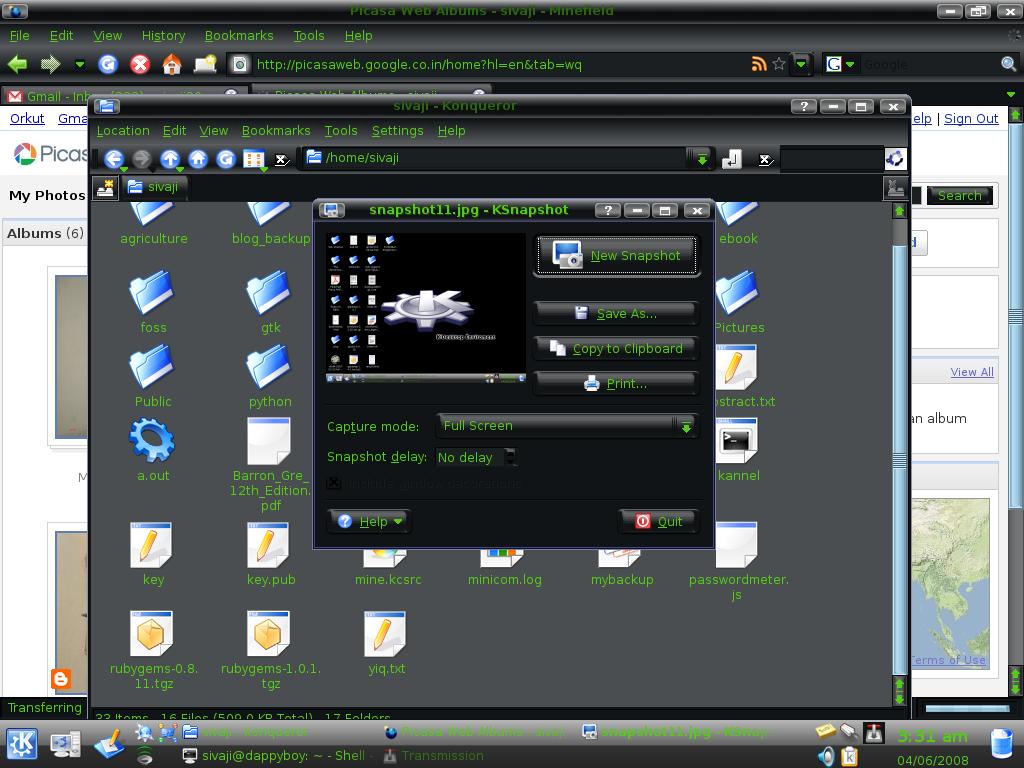Open the gtk folder
The image size is (1024, 768).
point(270,301)
